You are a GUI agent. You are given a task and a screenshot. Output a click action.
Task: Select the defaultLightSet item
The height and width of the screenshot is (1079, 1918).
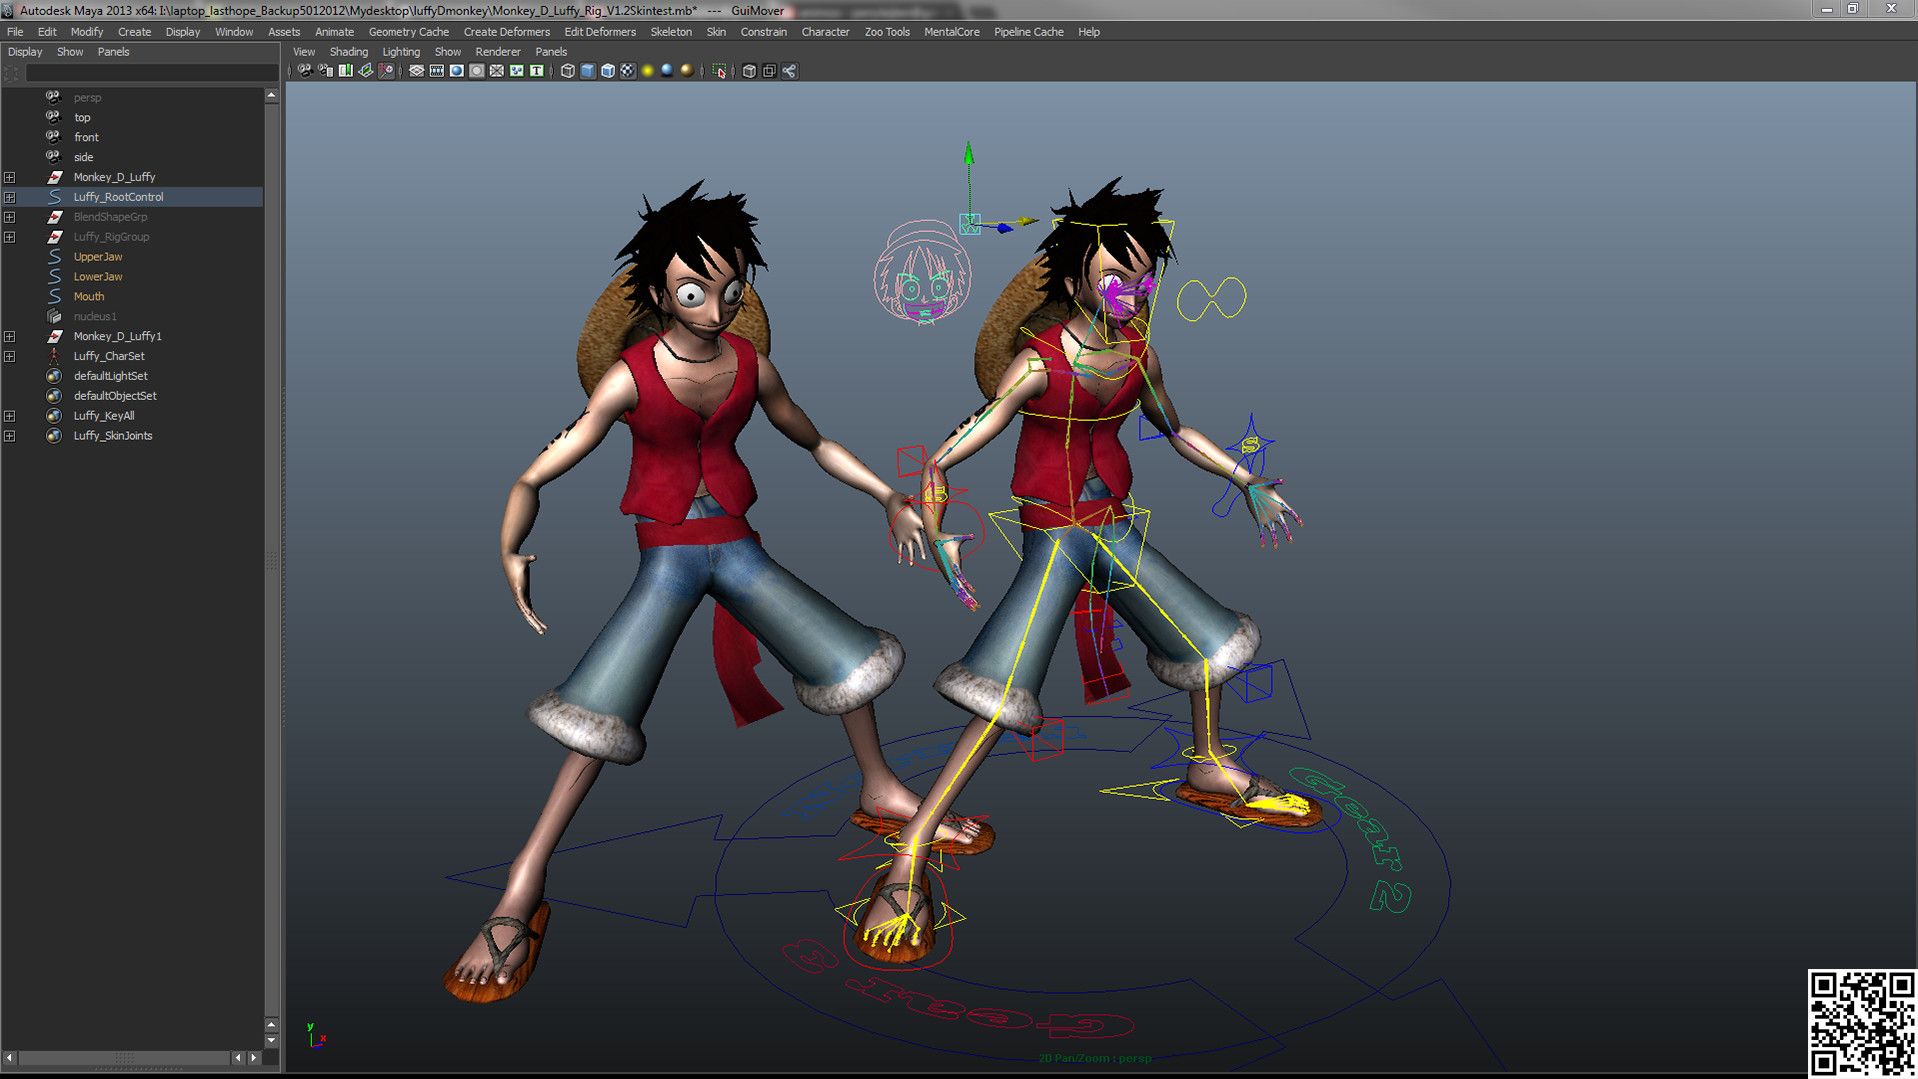click(110, 376)
